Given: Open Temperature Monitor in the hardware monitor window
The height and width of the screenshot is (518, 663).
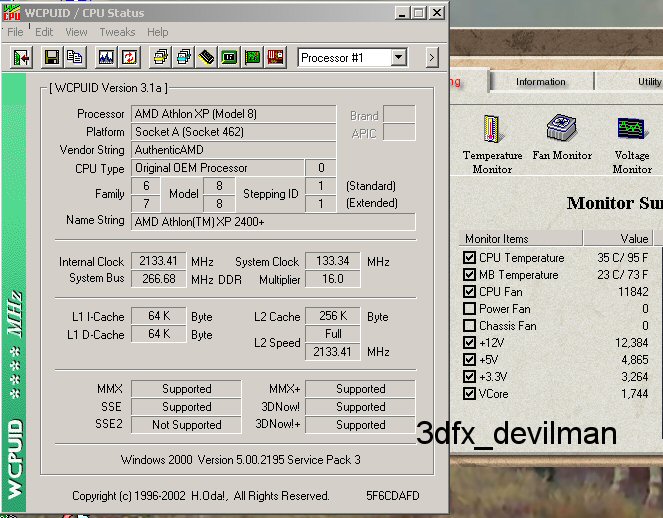Looking at the screenshot, I should click(x=492, y=144).
